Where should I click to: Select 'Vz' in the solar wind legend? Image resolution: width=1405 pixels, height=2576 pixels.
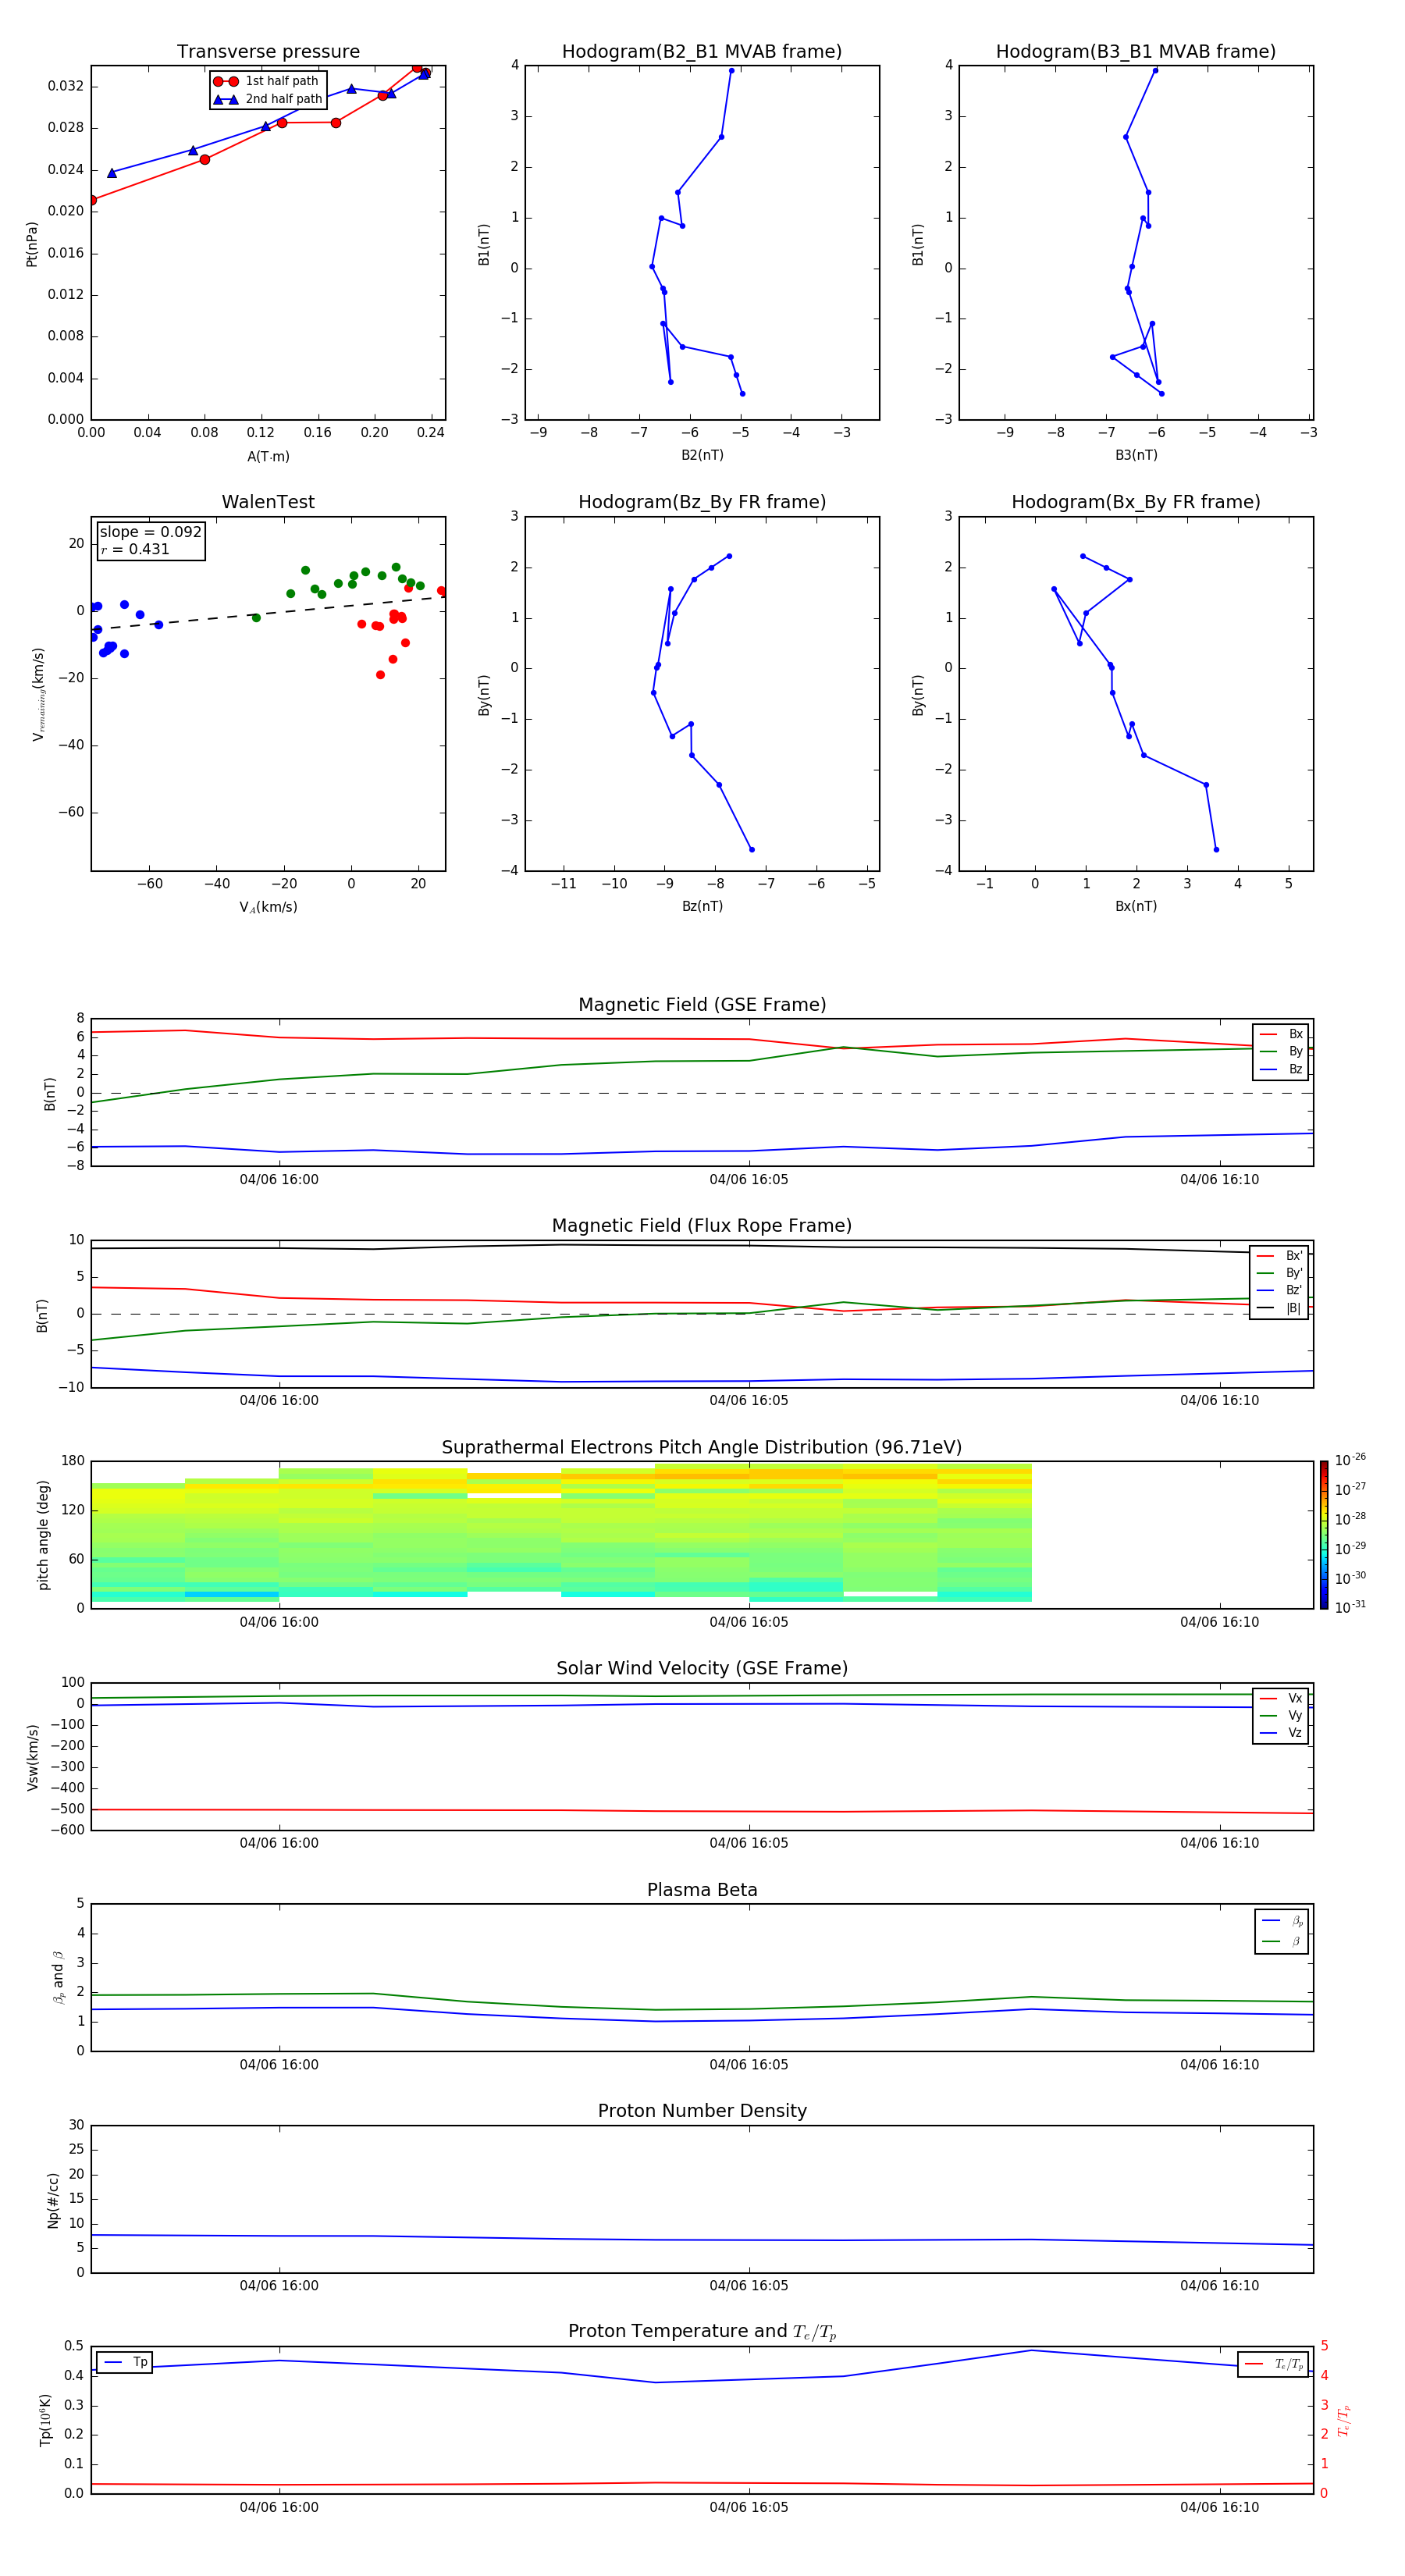click(1281, 1733)
